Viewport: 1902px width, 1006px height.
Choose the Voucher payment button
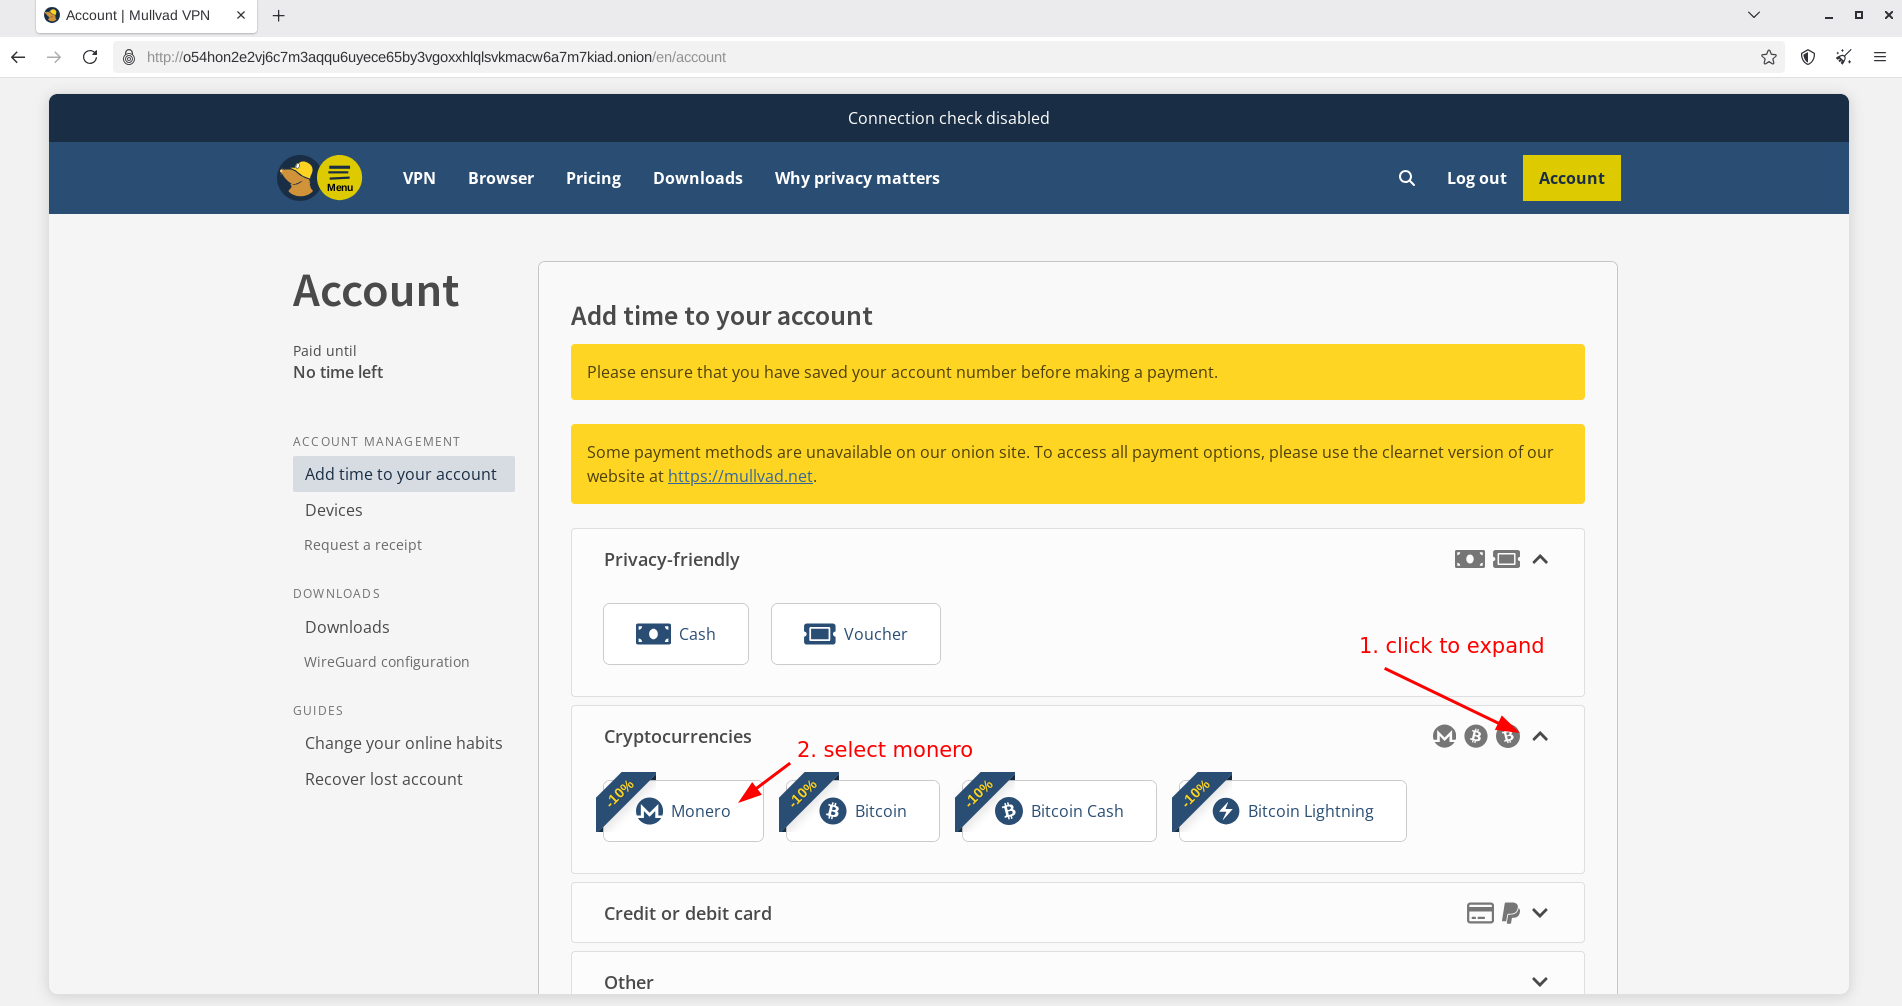855,634
